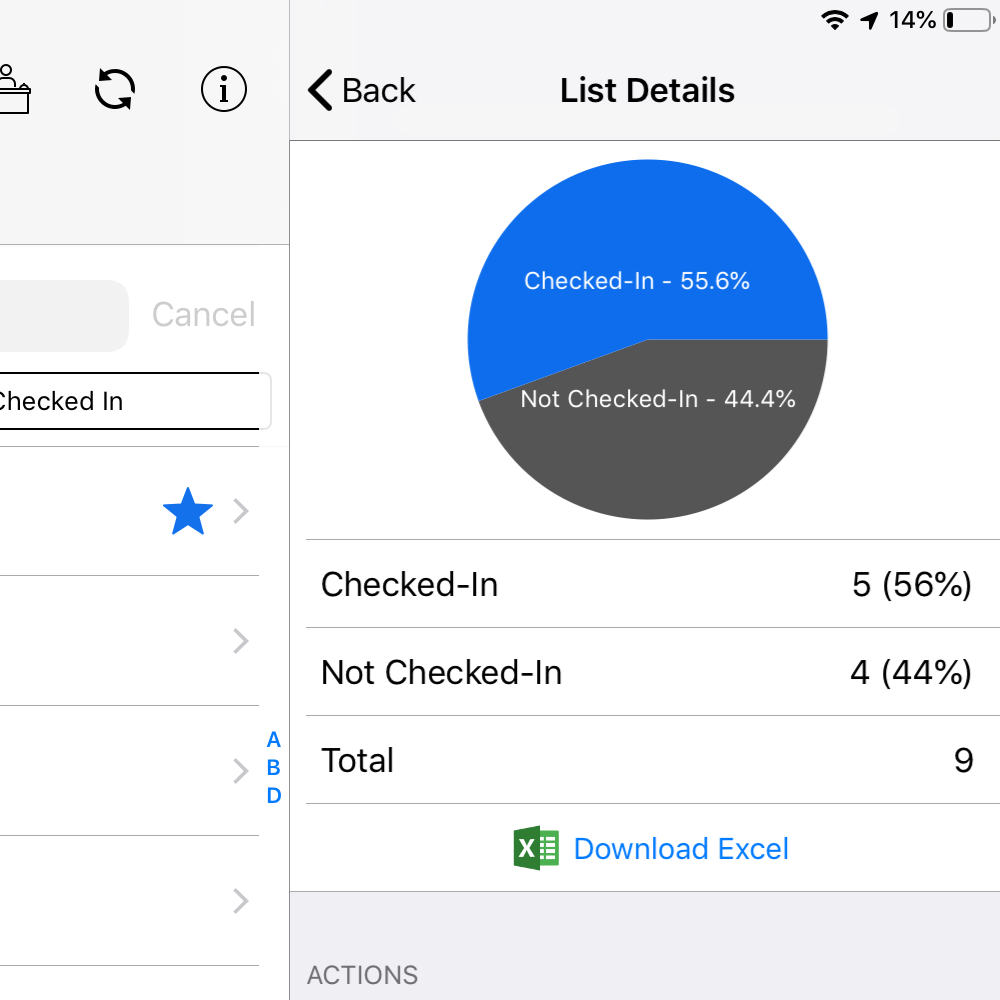Tap the location arrow status icon
The image size is (1000, 1000).
(x=869, y=20)
